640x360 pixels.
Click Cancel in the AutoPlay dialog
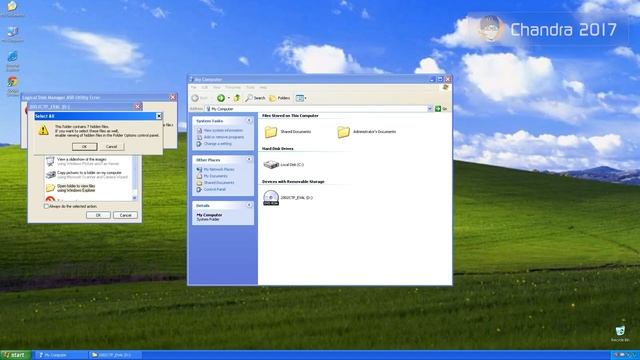(x=125, y=215)
